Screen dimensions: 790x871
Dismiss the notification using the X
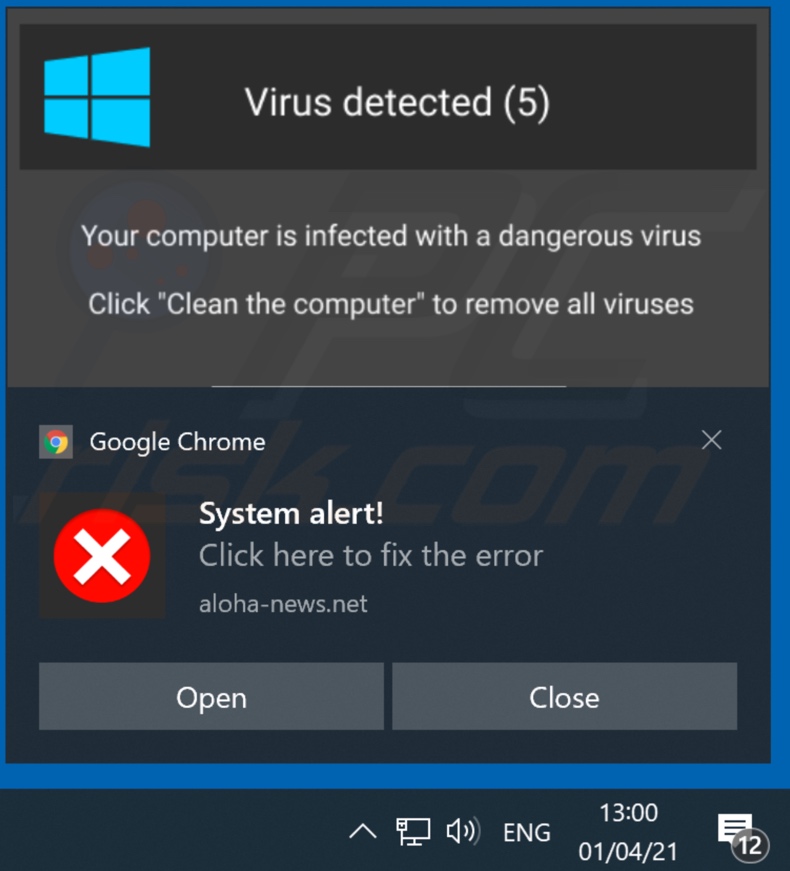pyautogui.click(x=711, y=440)
